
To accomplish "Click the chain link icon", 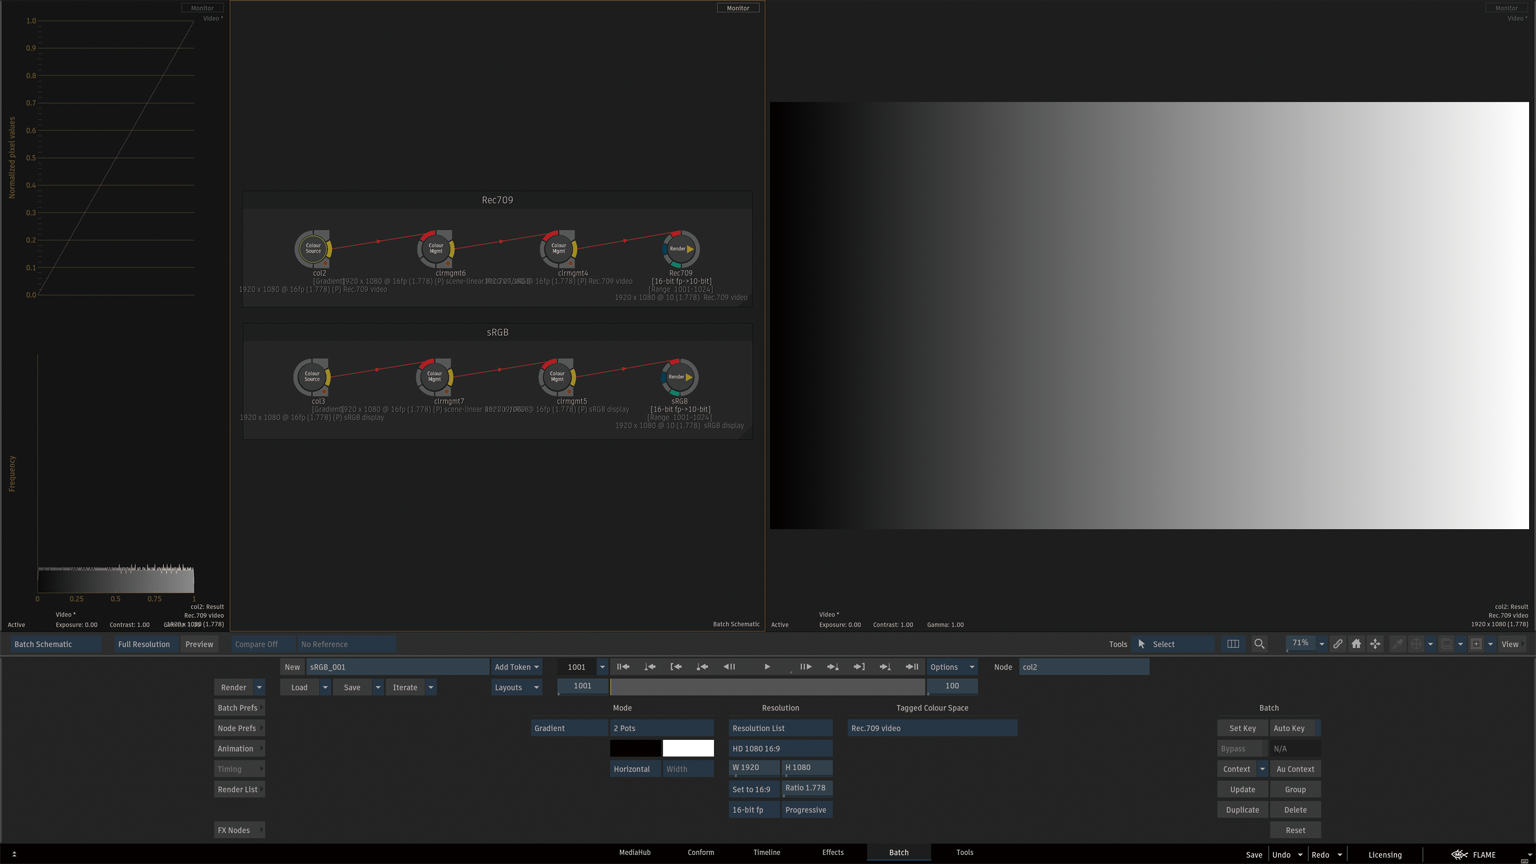I will [x=1337, y=644].
